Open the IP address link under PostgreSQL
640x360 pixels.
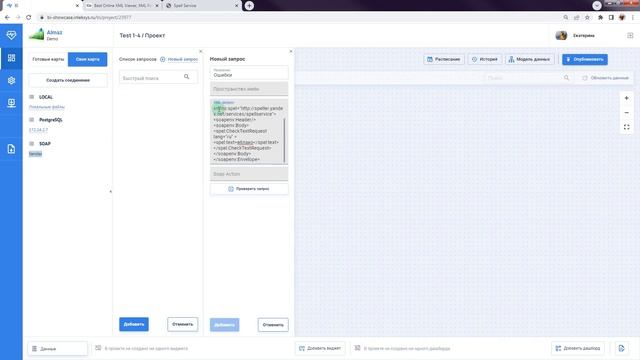point(38,130)
